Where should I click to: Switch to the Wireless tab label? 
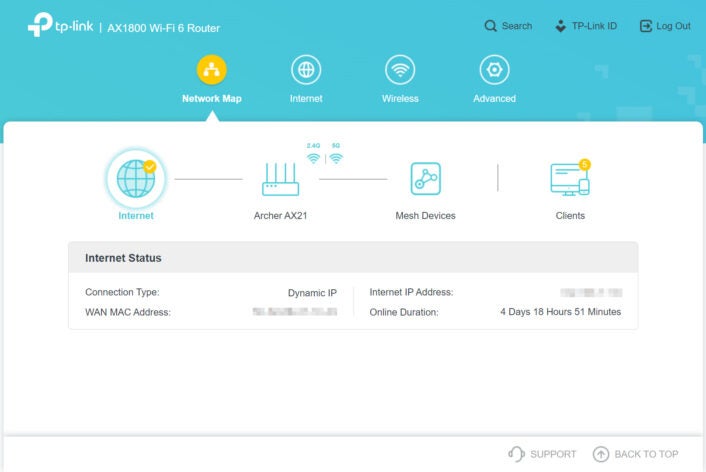pyautogui.click(x=400, y=99)
